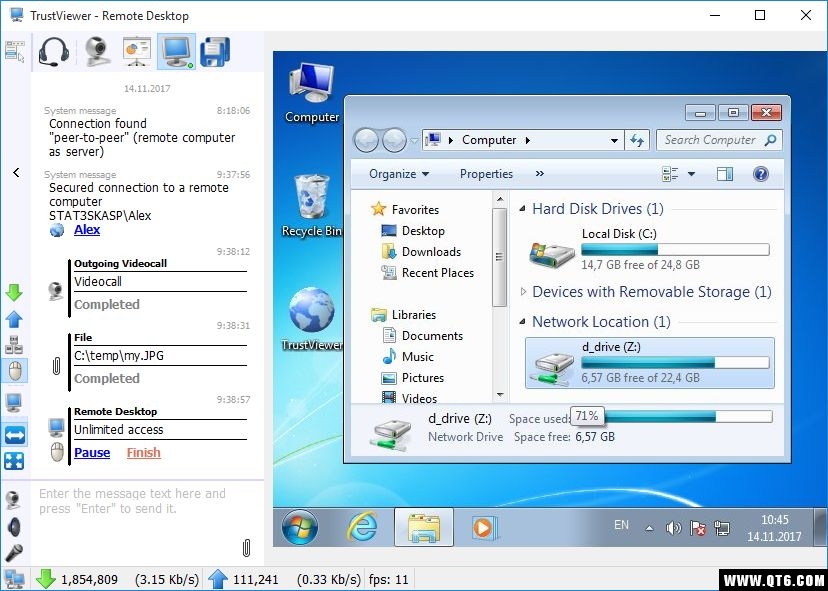Select Local Disk (C:) drive
828x591 pixels.
(650, 249)
